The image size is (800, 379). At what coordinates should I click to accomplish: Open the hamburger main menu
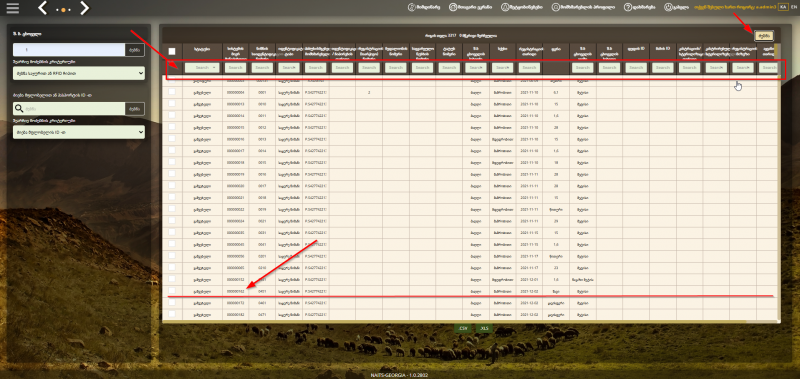(x=12, y=9)
